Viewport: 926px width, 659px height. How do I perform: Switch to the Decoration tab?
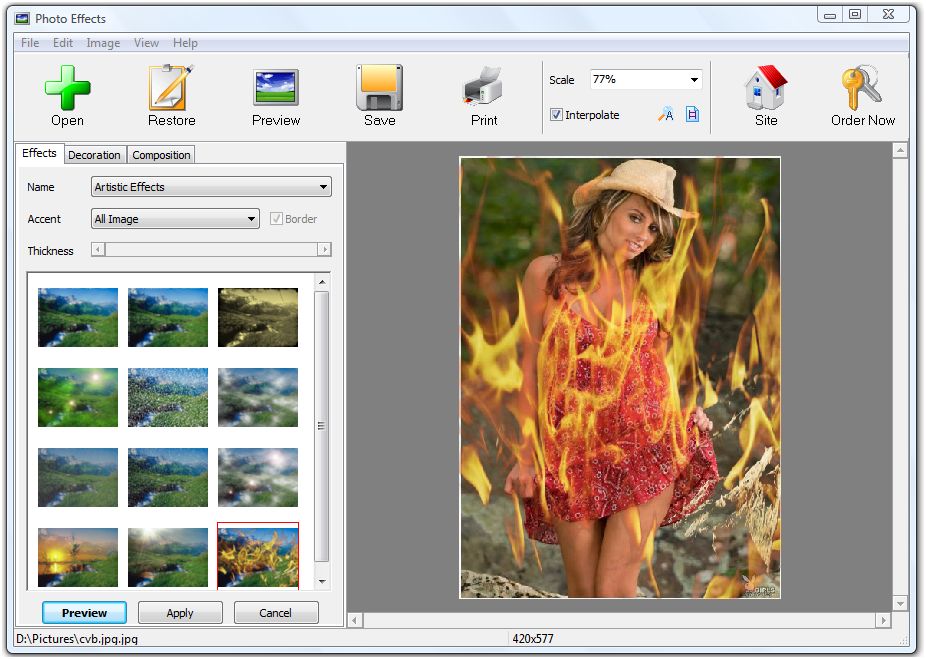[94, 155]
